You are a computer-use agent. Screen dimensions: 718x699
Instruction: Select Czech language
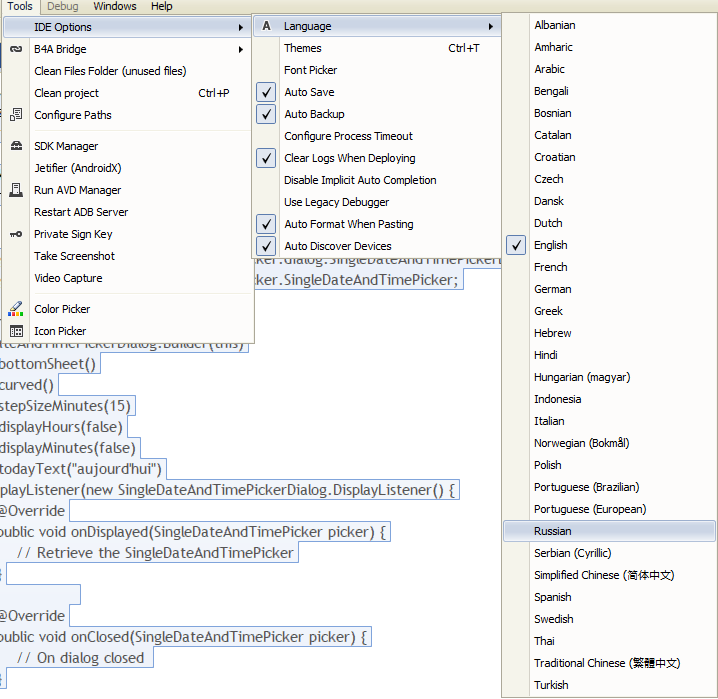(x=549, y=179)
